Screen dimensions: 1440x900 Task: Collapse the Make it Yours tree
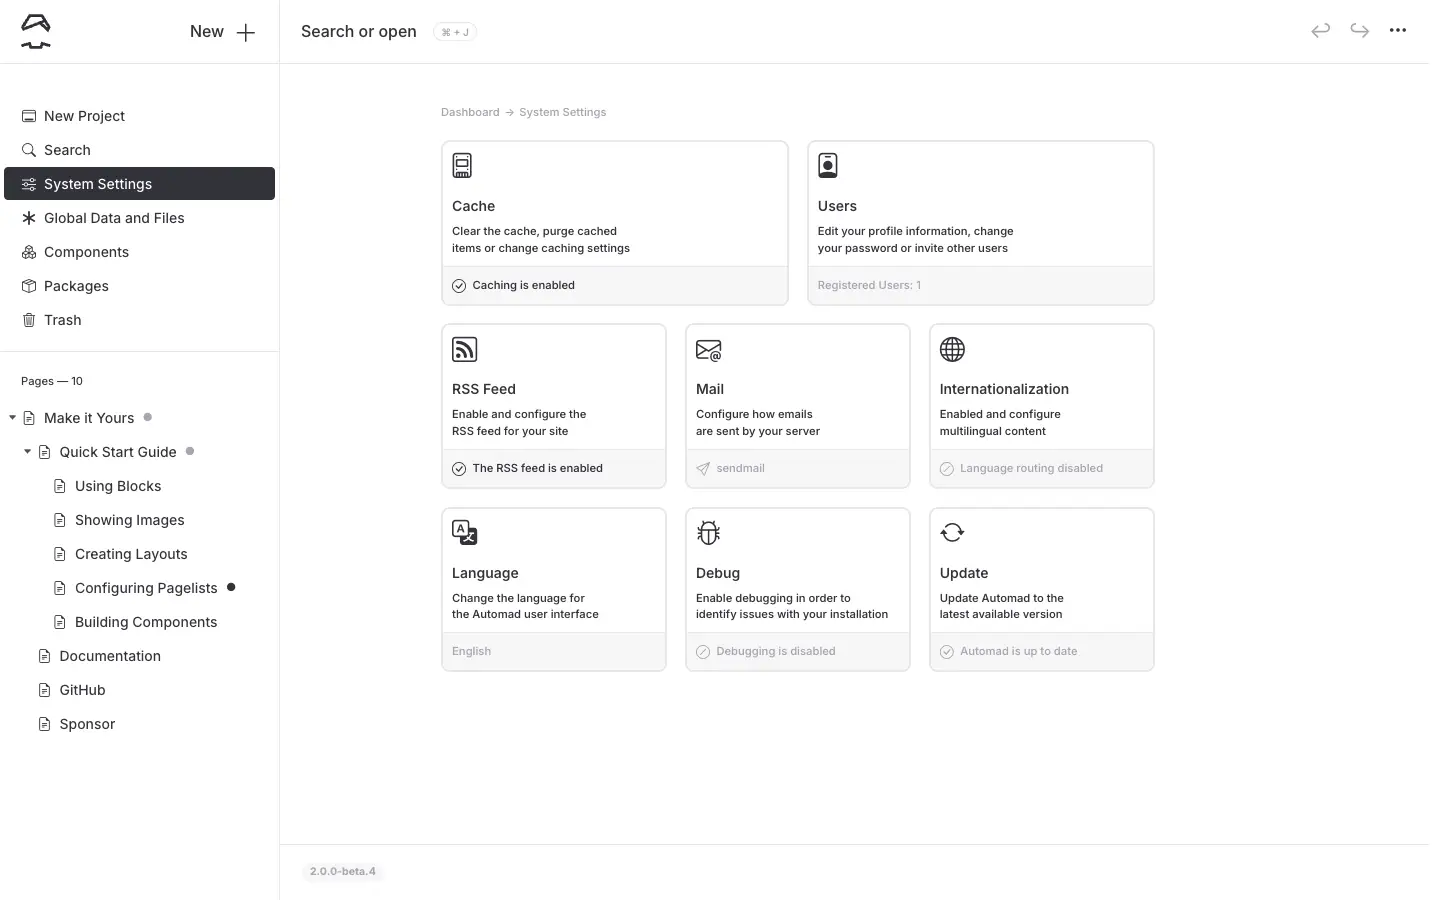[x=12, y=418]
